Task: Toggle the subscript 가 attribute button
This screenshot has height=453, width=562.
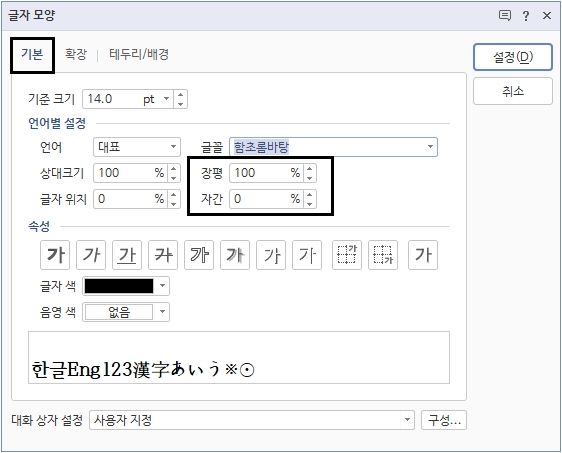Action: coord(383,255)
